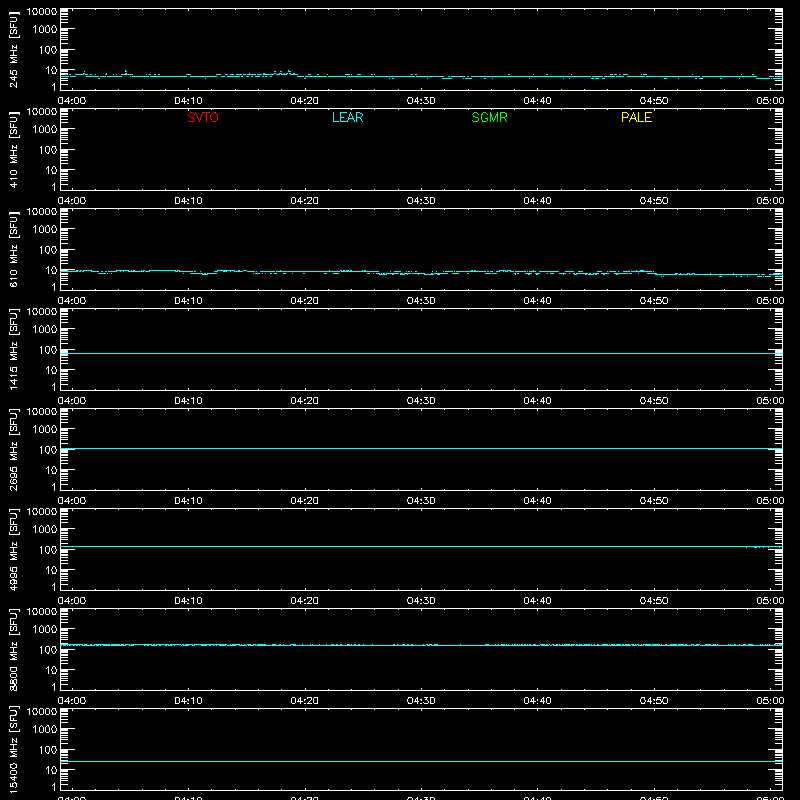Click the 610 MHz panel's 04:00 time label
Image resolution: width=800 pixels, height=800 pixels.
click(x=72, y=301)
